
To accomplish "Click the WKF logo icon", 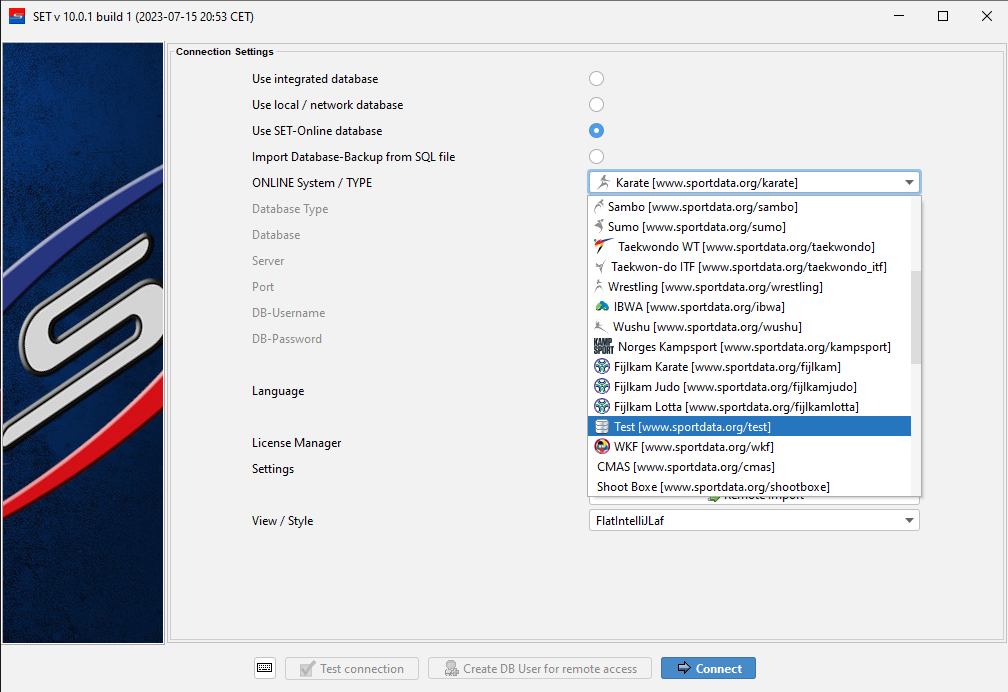I will pyautogui.click(x=602, y=446).
